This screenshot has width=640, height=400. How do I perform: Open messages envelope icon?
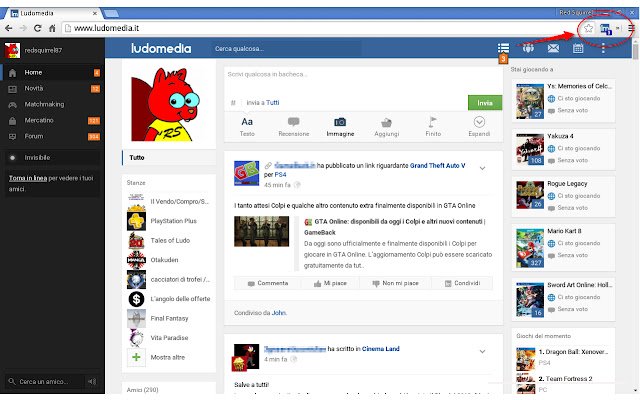tap(553, 48)
